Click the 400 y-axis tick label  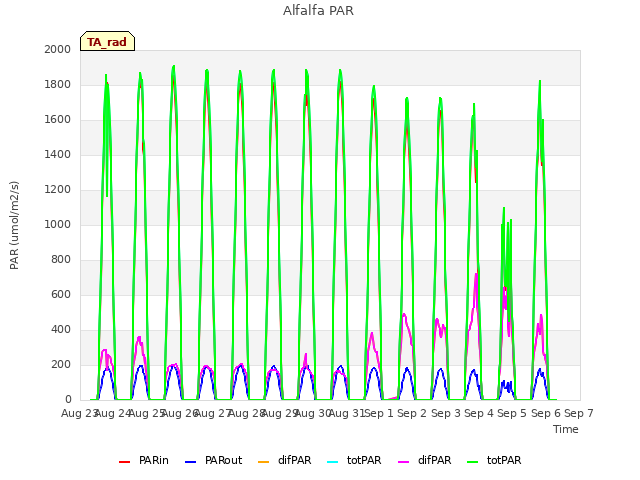(x=61, y=329)
